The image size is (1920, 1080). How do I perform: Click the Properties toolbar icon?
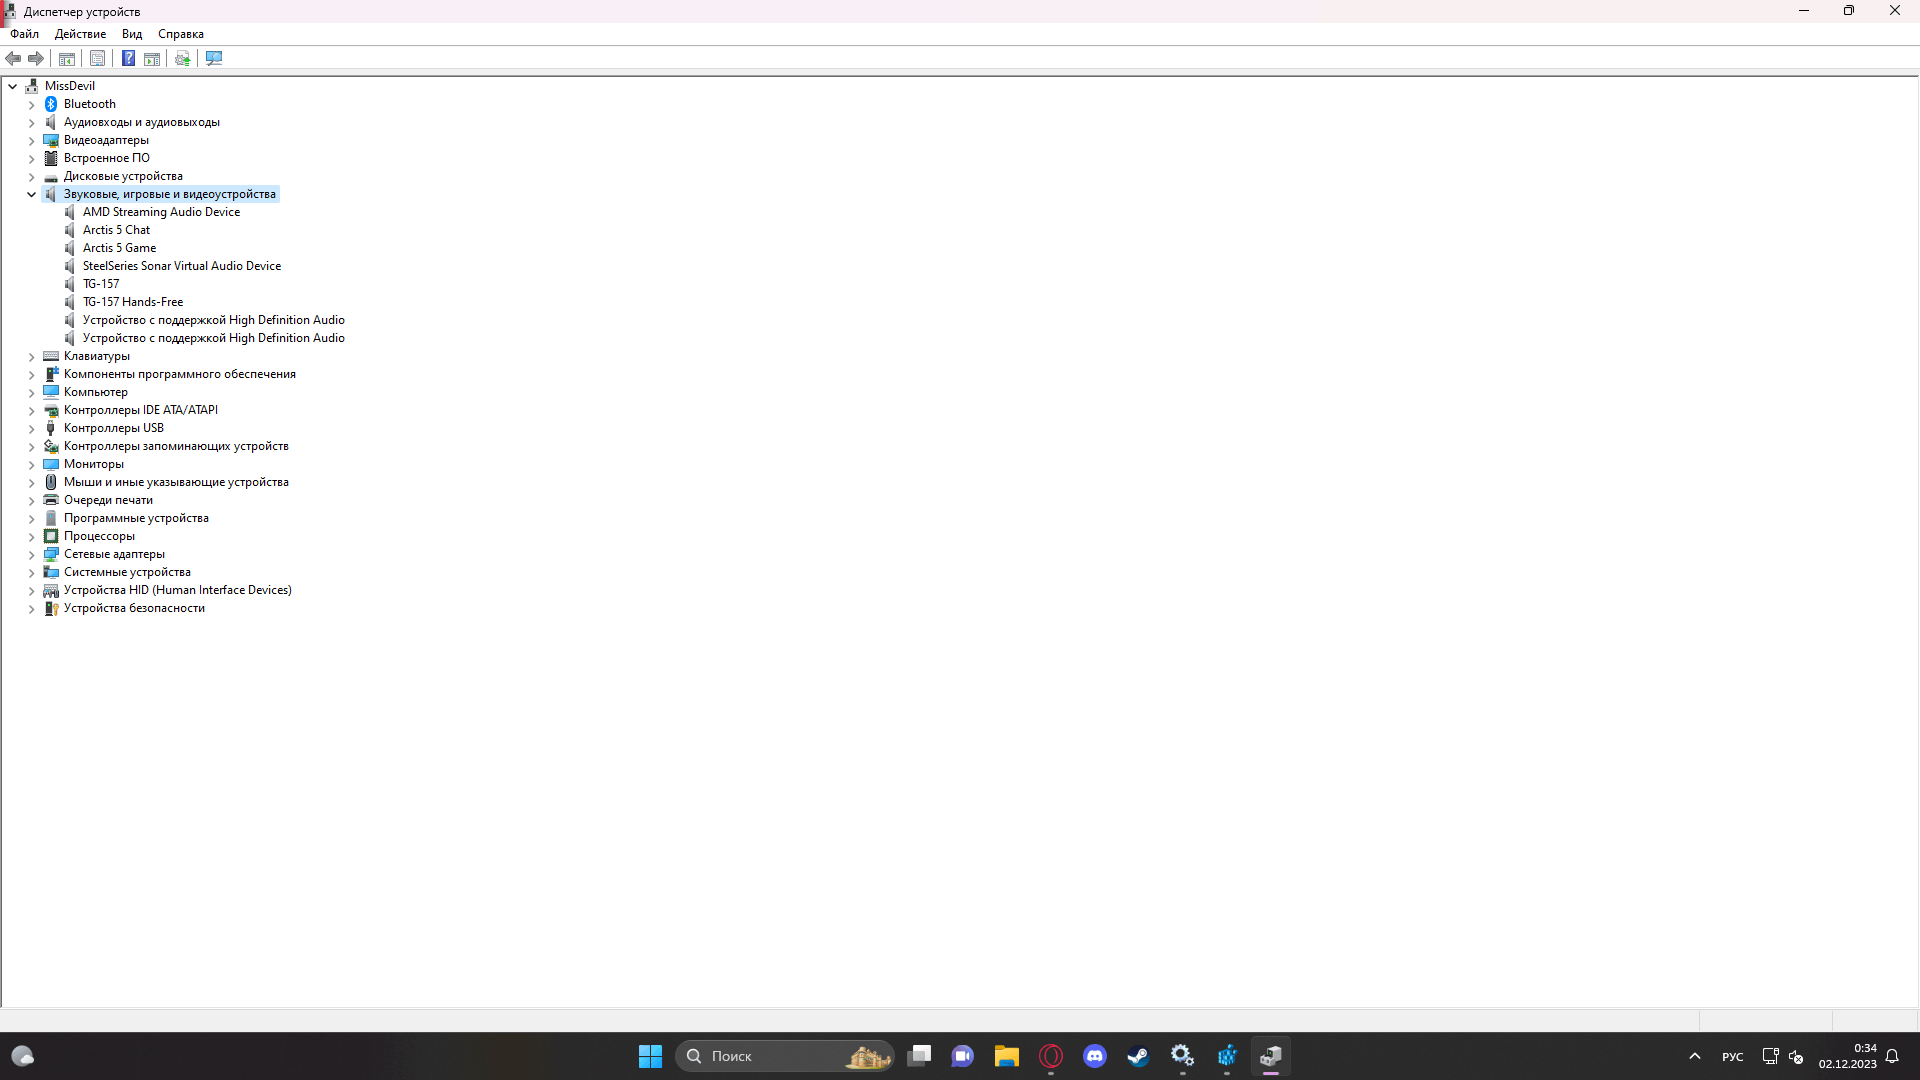[97, 58]
